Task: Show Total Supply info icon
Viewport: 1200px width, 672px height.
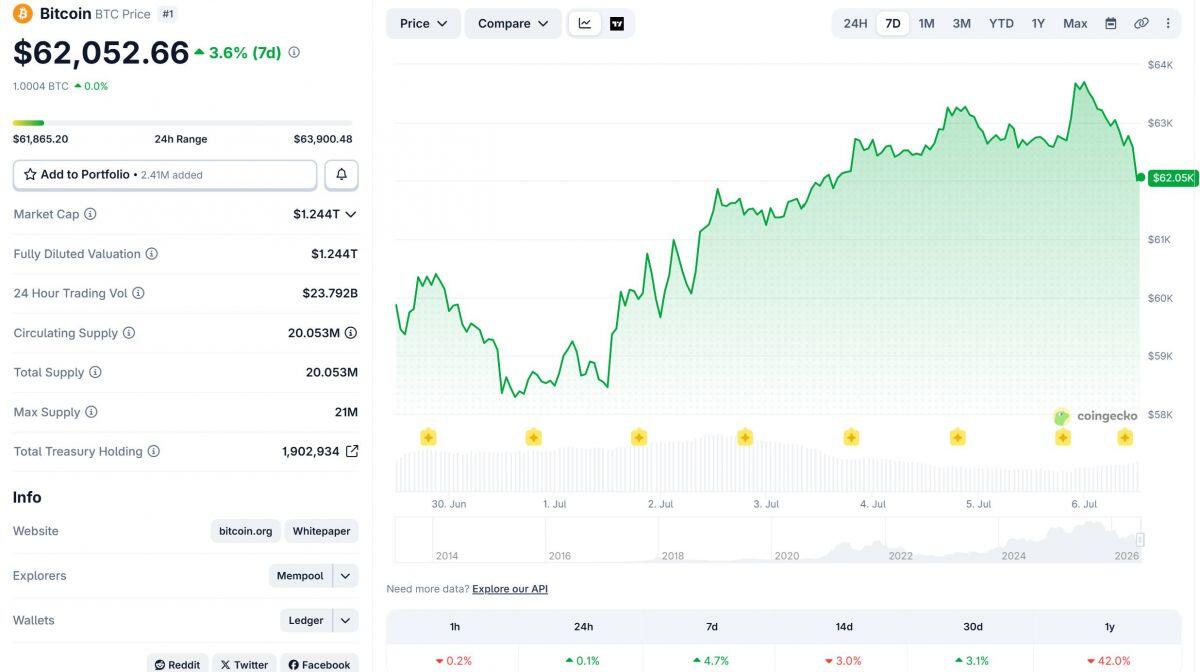Action: 95,372
